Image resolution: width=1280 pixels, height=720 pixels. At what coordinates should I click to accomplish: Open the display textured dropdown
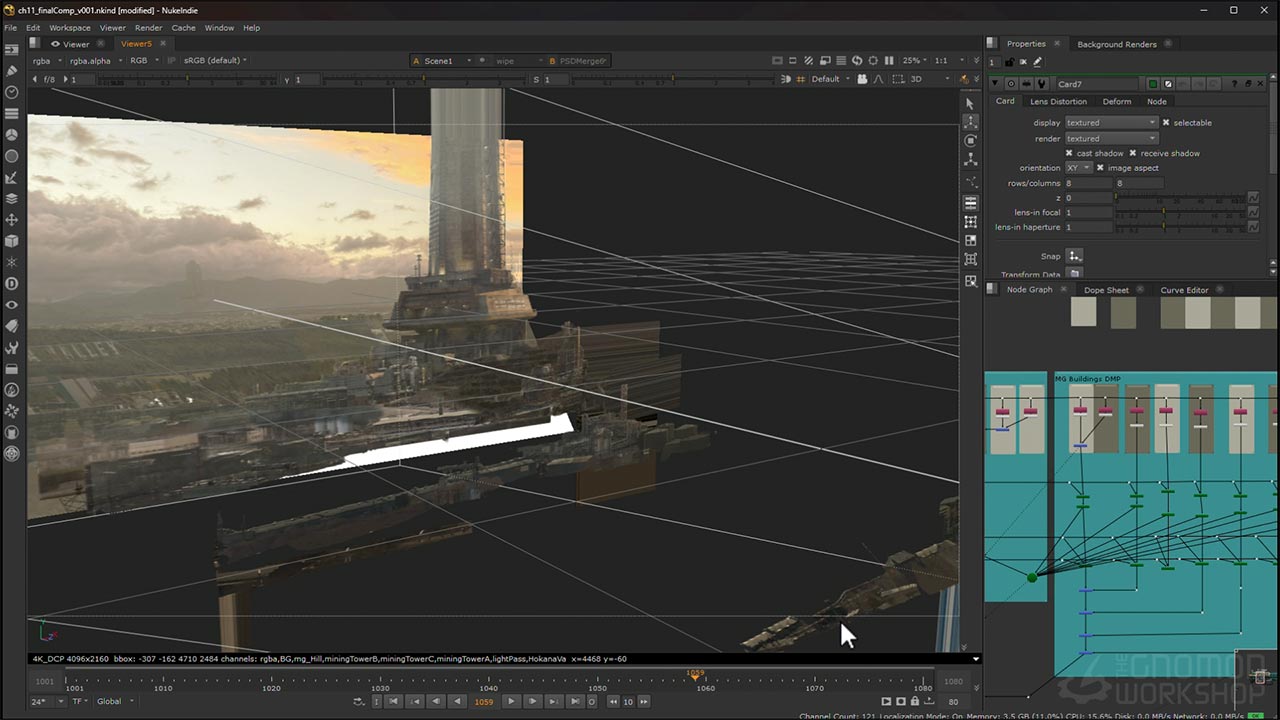pos(1110,123)
